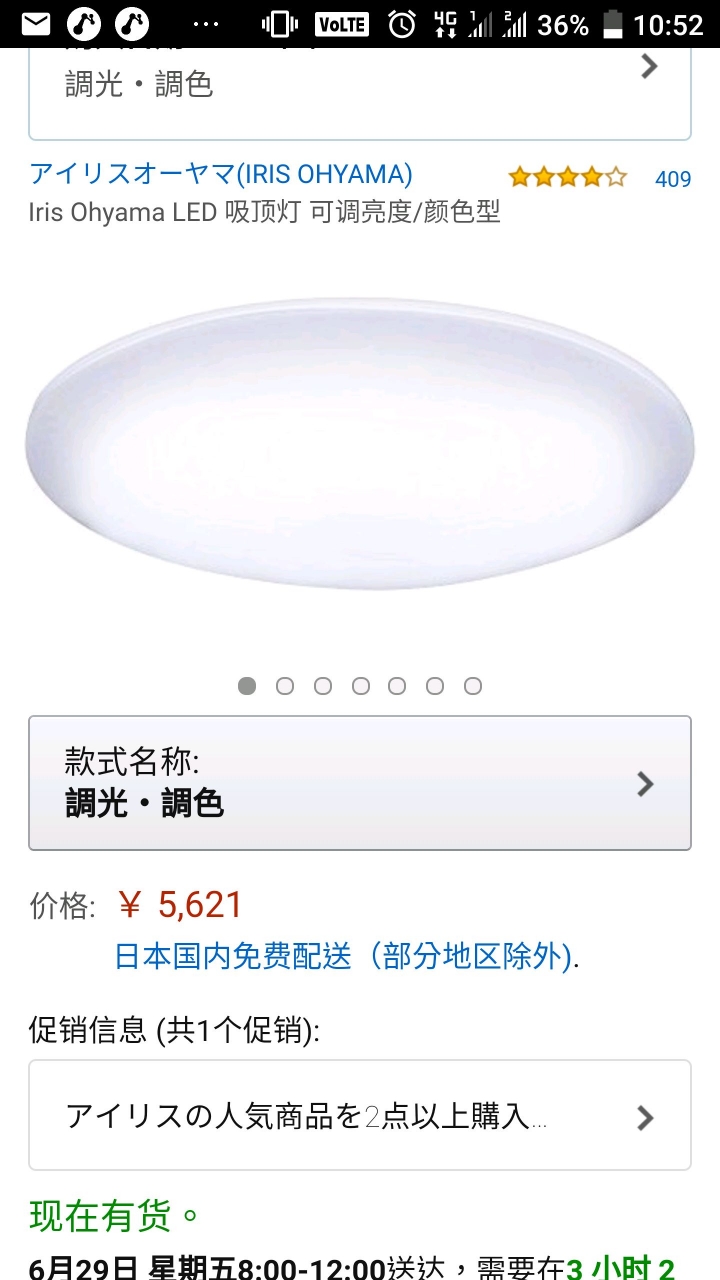Open the 款式名称 調光・調色 selector
720x1280 pixels.
(360, 783)
